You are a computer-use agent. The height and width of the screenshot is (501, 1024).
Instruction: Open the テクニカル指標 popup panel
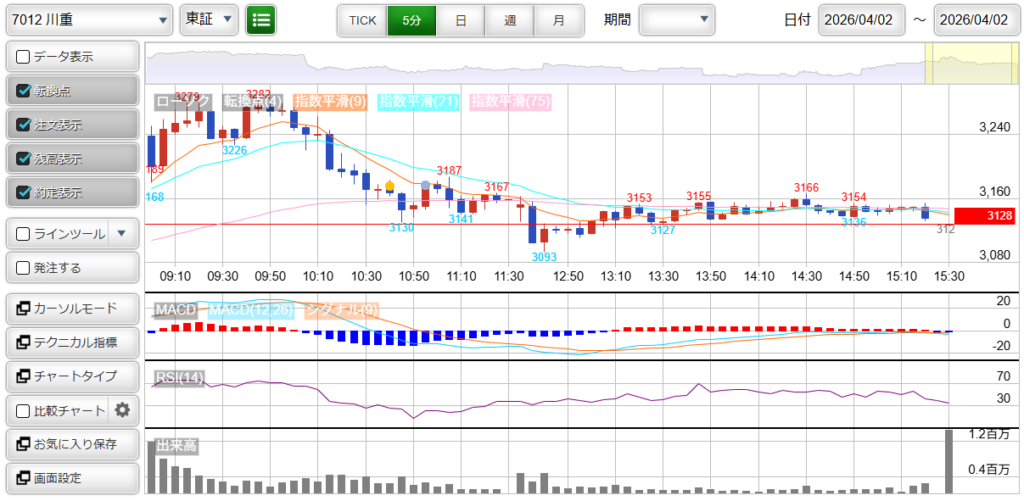(x=72, y=342)
